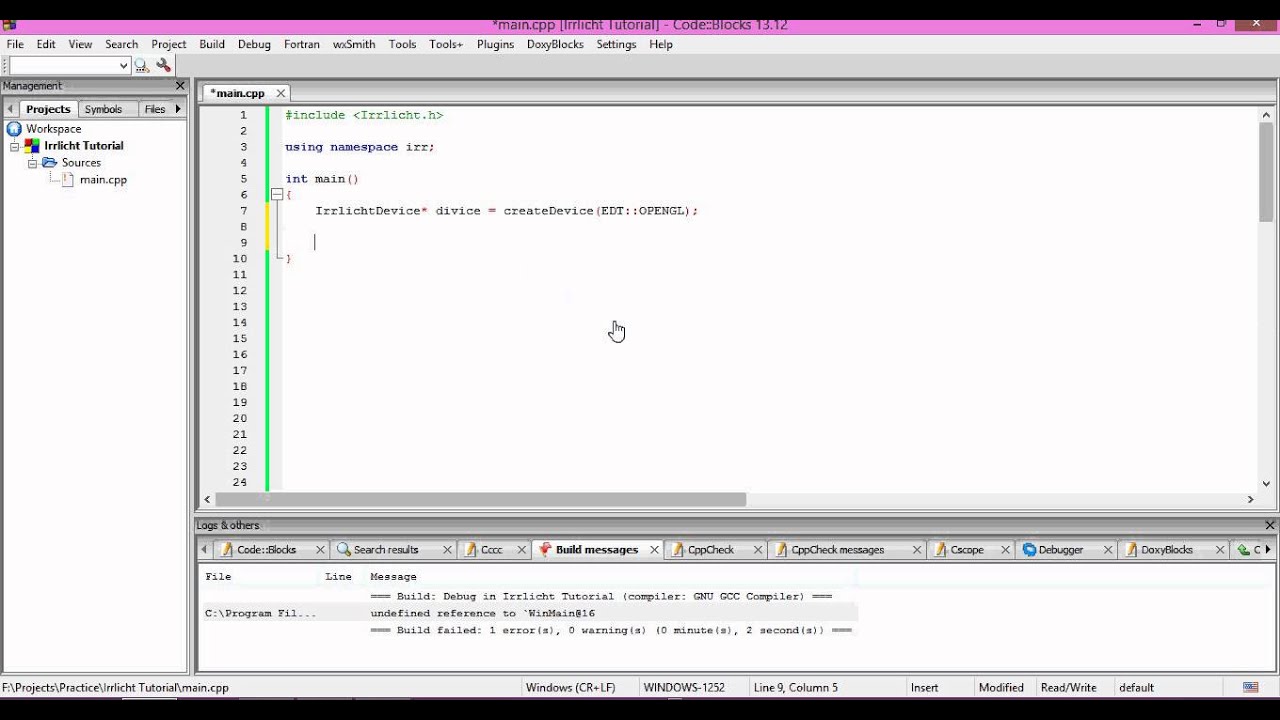Select main.cpp label in project tree

tap(103, 180)
